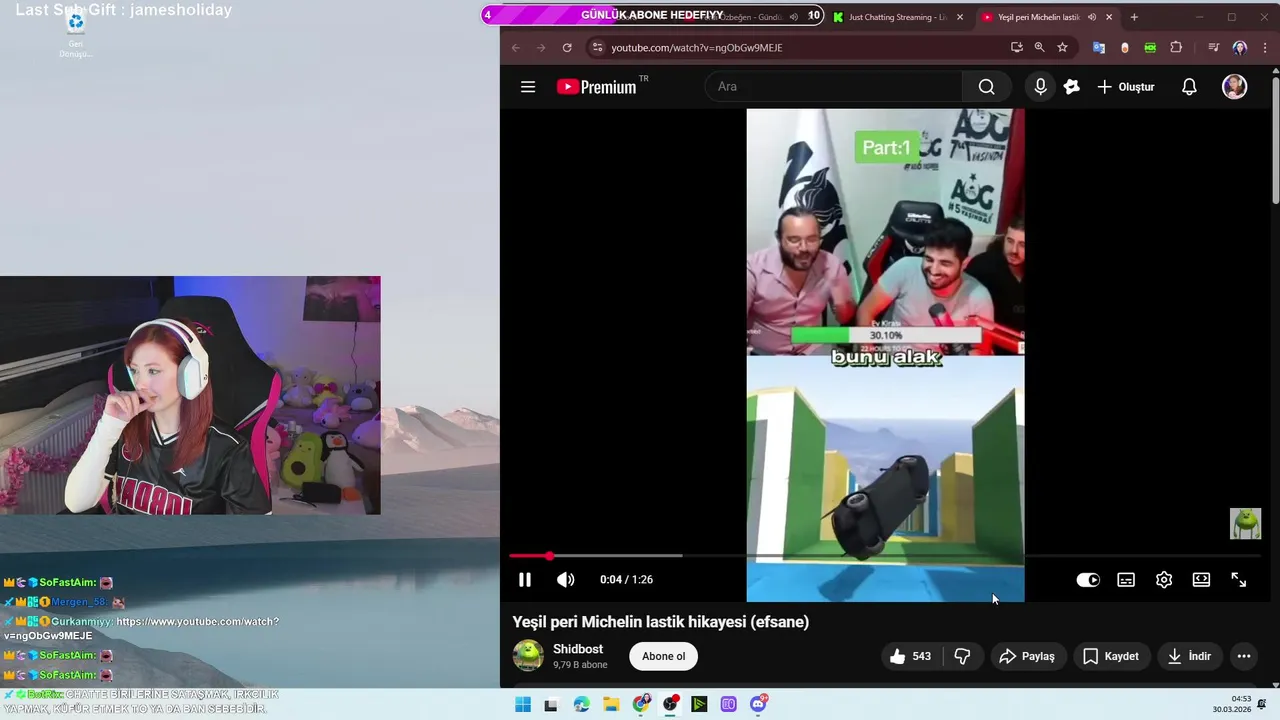
Task: Like the video with 543 likes
Action: tap(910, 656)
